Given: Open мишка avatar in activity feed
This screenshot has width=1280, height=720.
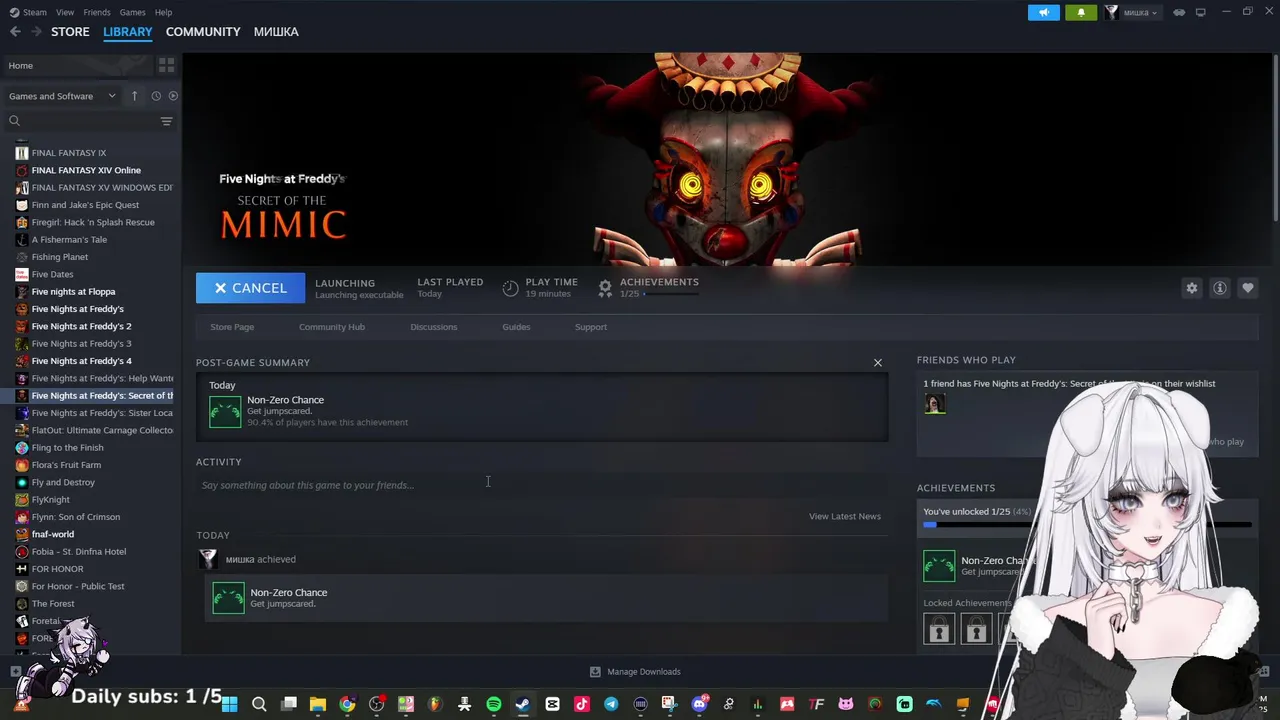Looking at the screenshot, I should 208,559.
